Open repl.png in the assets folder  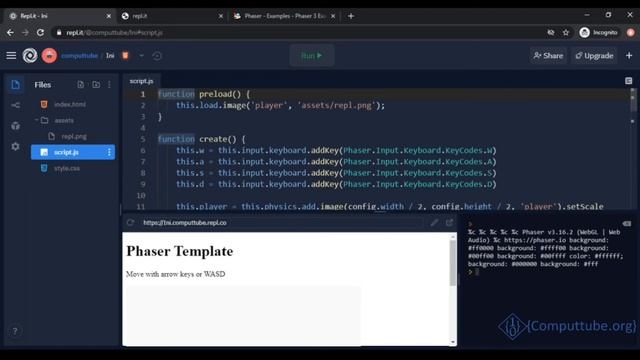[73, 136]
